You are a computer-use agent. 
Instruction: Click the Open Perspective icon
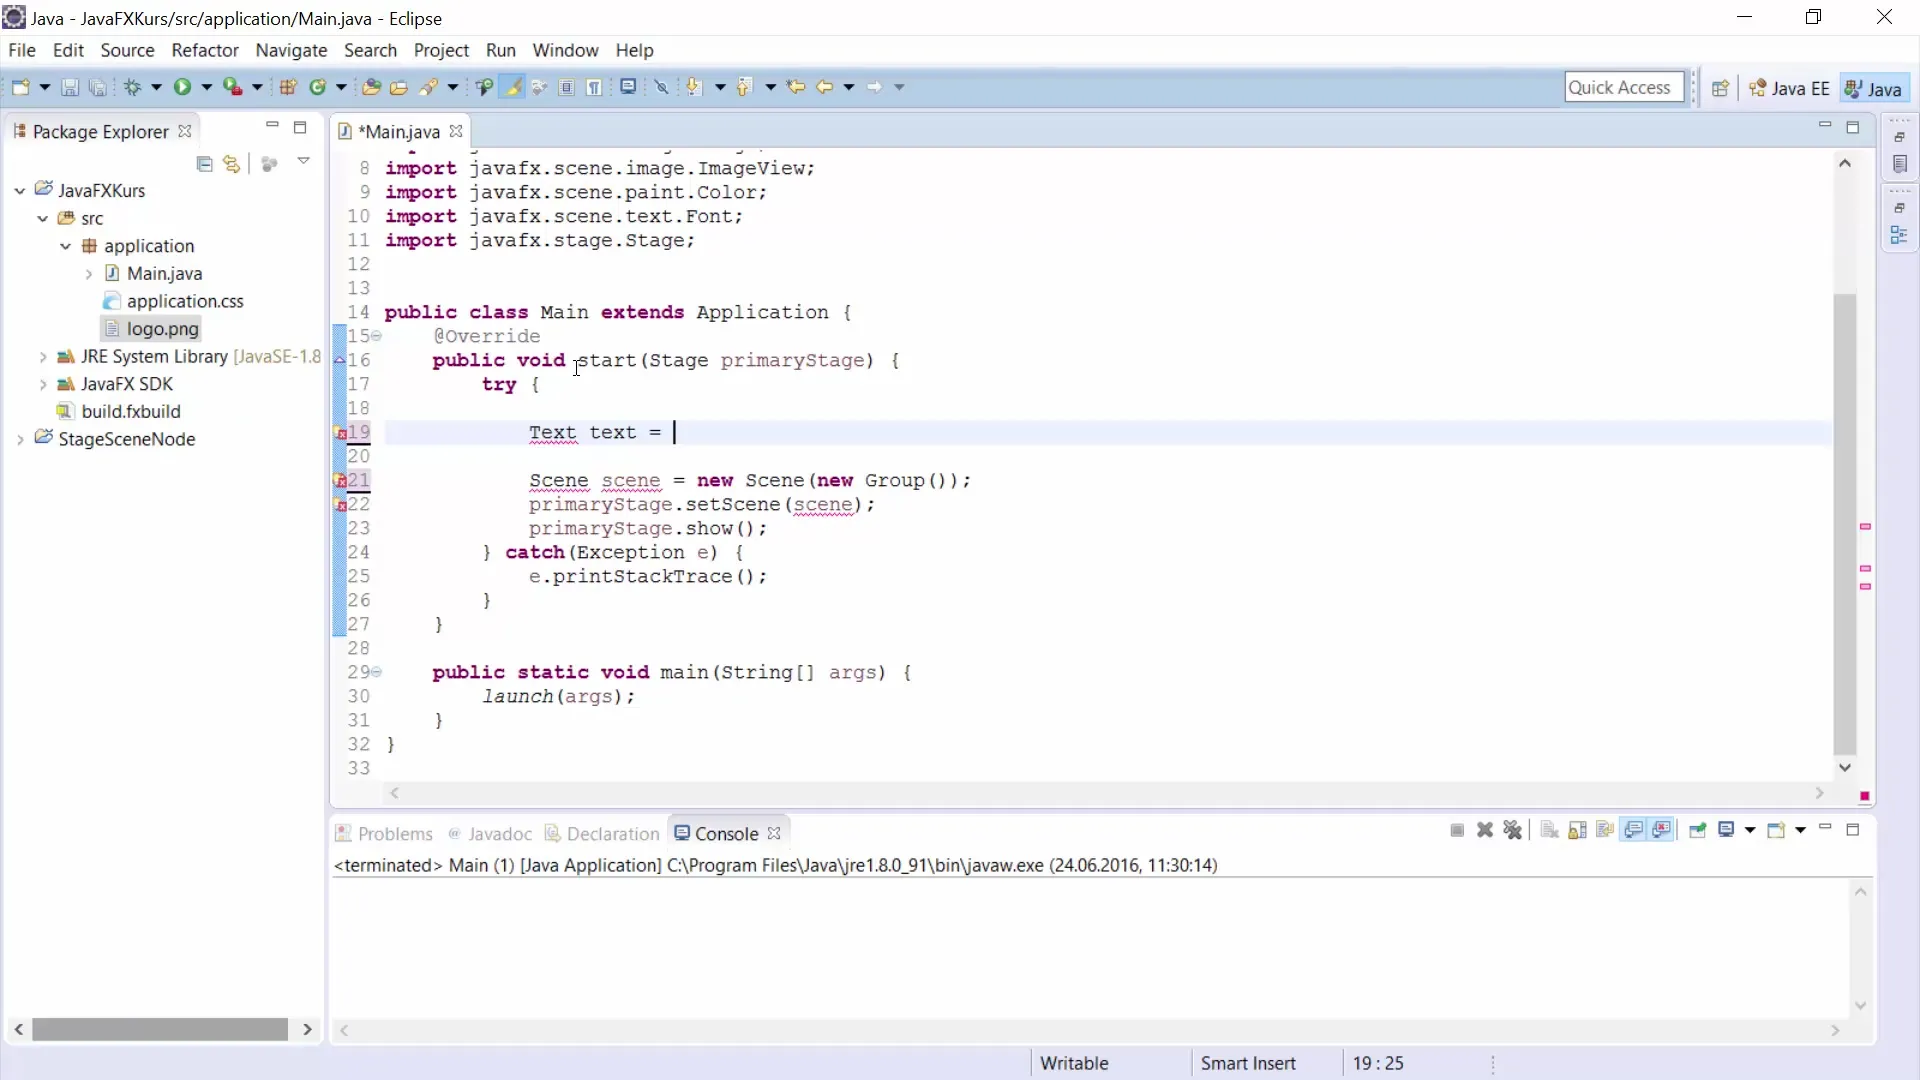pyautogui.click(x=1720, y=88)
